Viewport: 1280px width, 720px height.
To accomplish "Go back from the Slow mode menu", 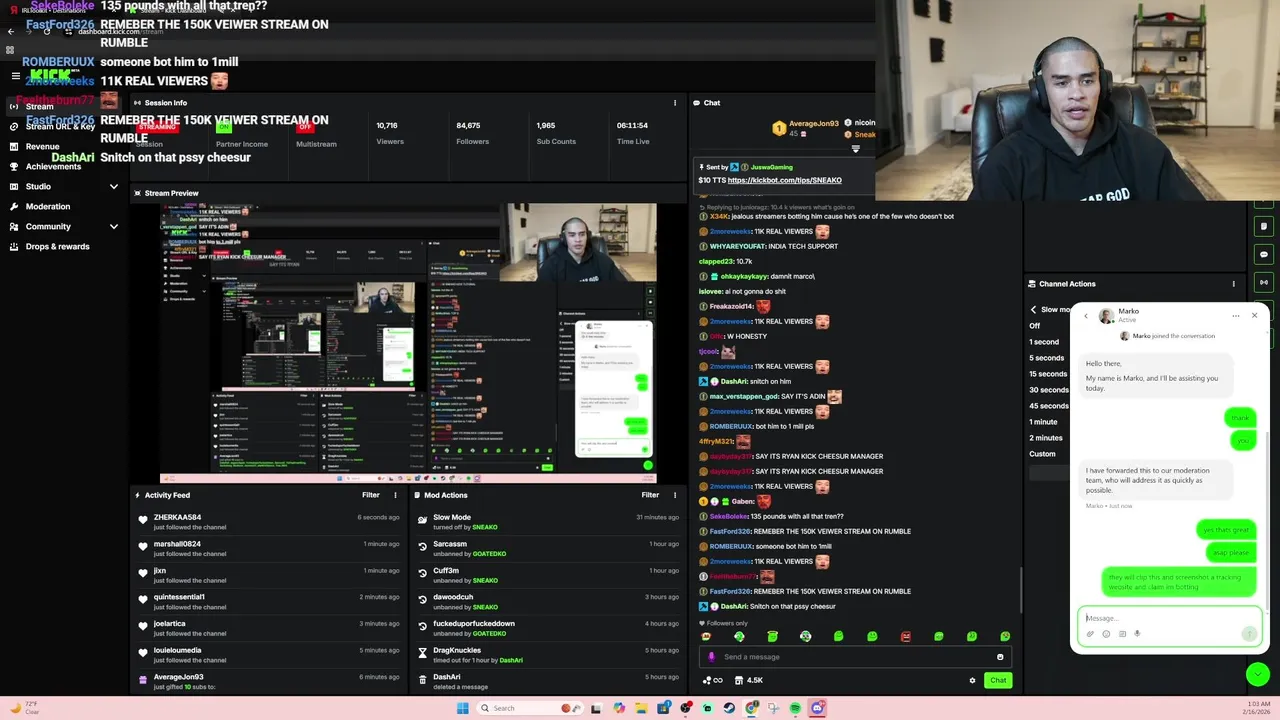I will (x=1034, y=310).
